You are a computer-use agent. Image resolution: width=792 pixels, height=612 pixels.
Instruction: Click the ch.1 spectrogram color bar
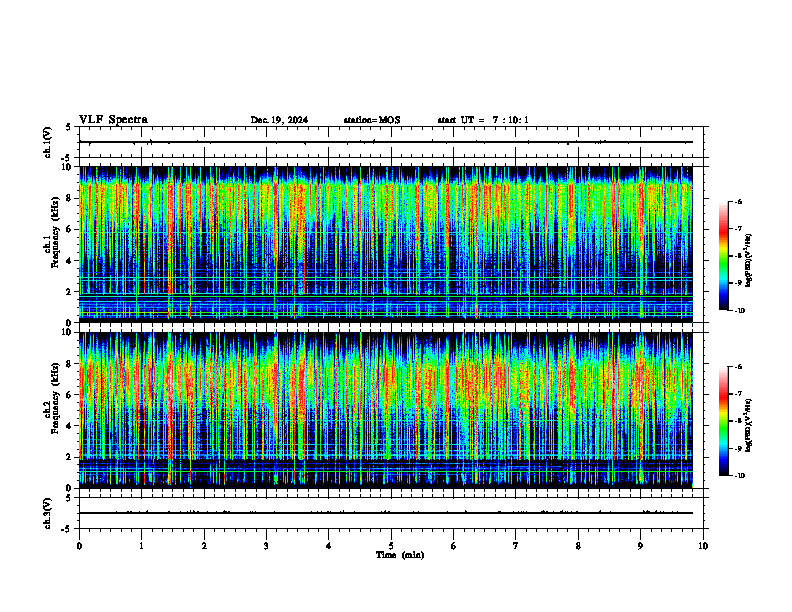(723, 256)
